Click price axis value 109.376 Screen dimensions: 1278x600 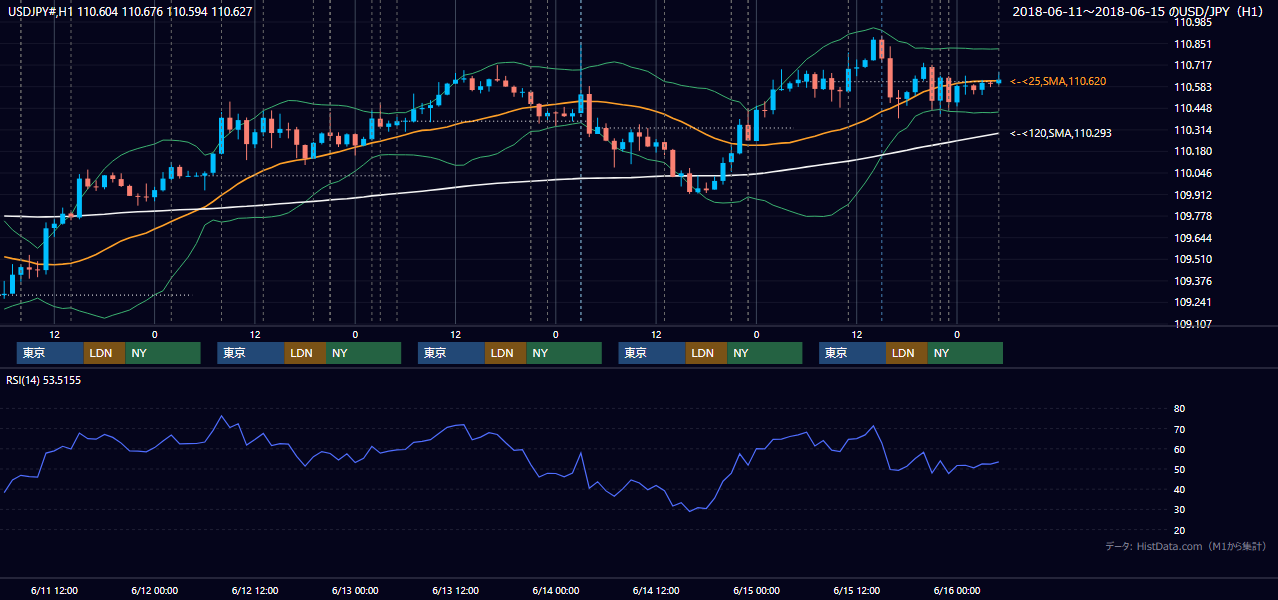point(1192,281)
